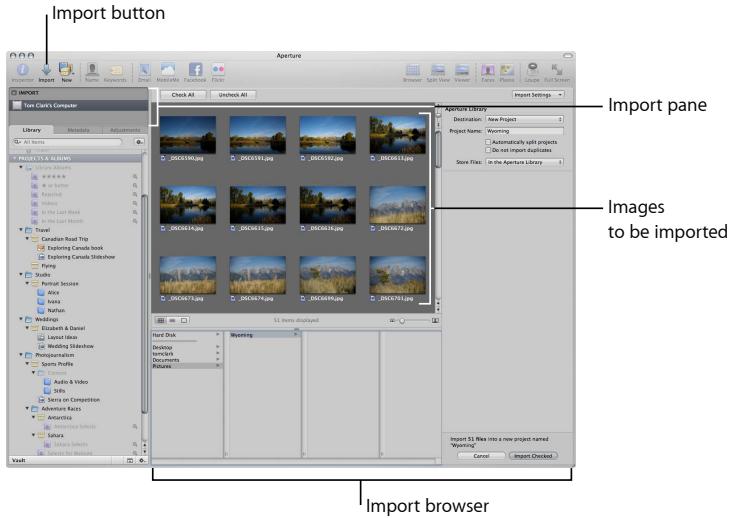Click the Email toolbar icon
The height and width of the screenshot is (518, 732).
point(145,70)
